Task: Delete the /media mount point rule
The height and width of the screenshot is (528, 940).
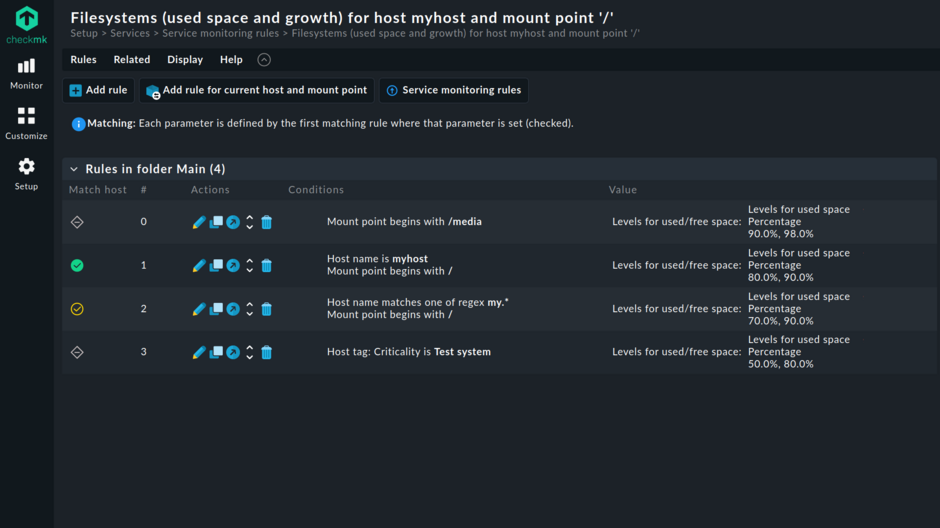Action: [x=267, y=222]
